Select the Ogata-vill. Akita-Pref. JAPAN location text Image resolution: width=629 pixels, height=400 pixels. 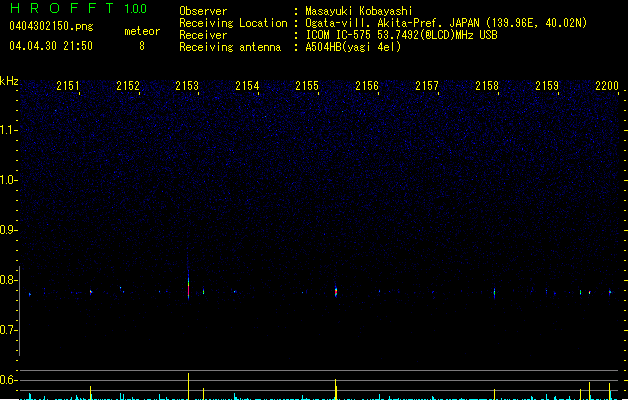click(446, 23)
